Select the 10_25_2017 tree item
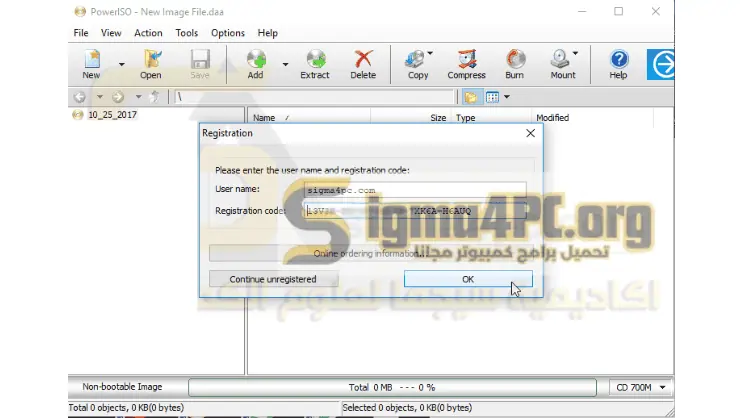Screen dimensions: 743x418 (112, 115)
